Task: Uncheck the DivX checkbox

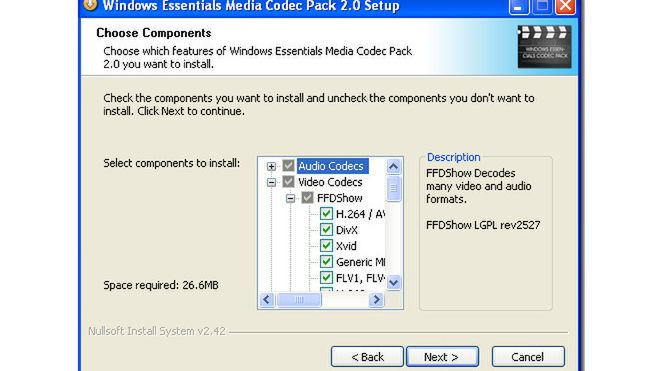Action: click(326, 230)
